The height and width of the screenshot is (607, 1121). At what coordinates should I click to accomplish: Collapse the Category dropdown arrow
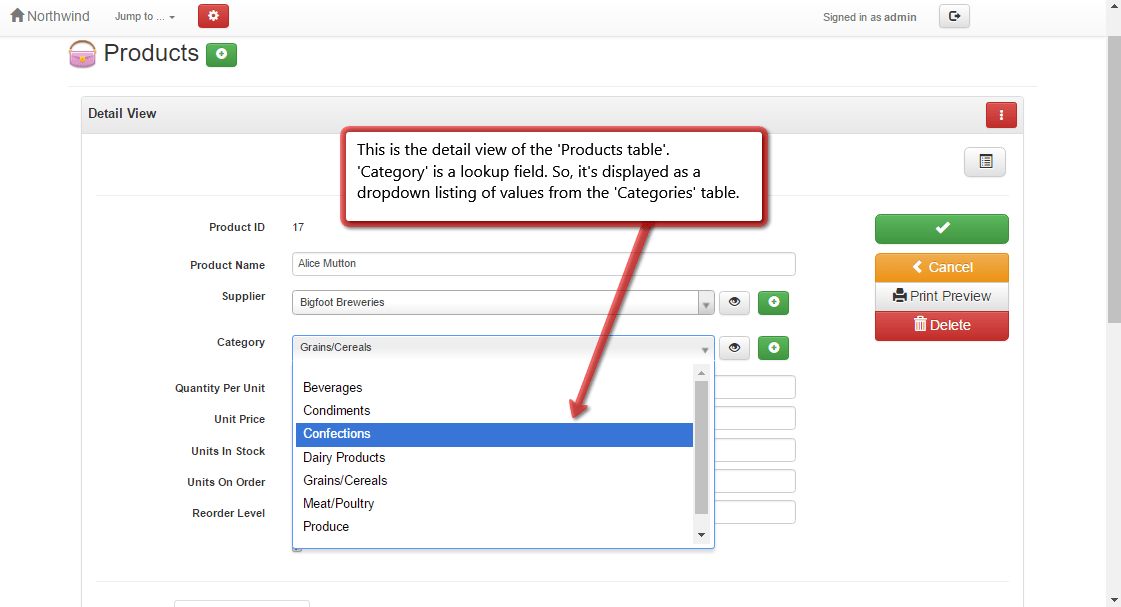click(x=706, y=347)
